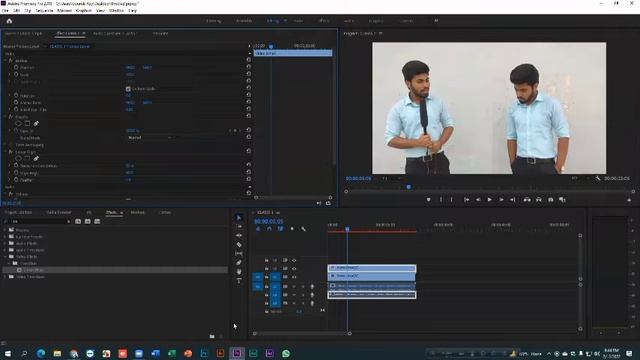
Task: Expand the Video Transitions folder
Action: 5,277
